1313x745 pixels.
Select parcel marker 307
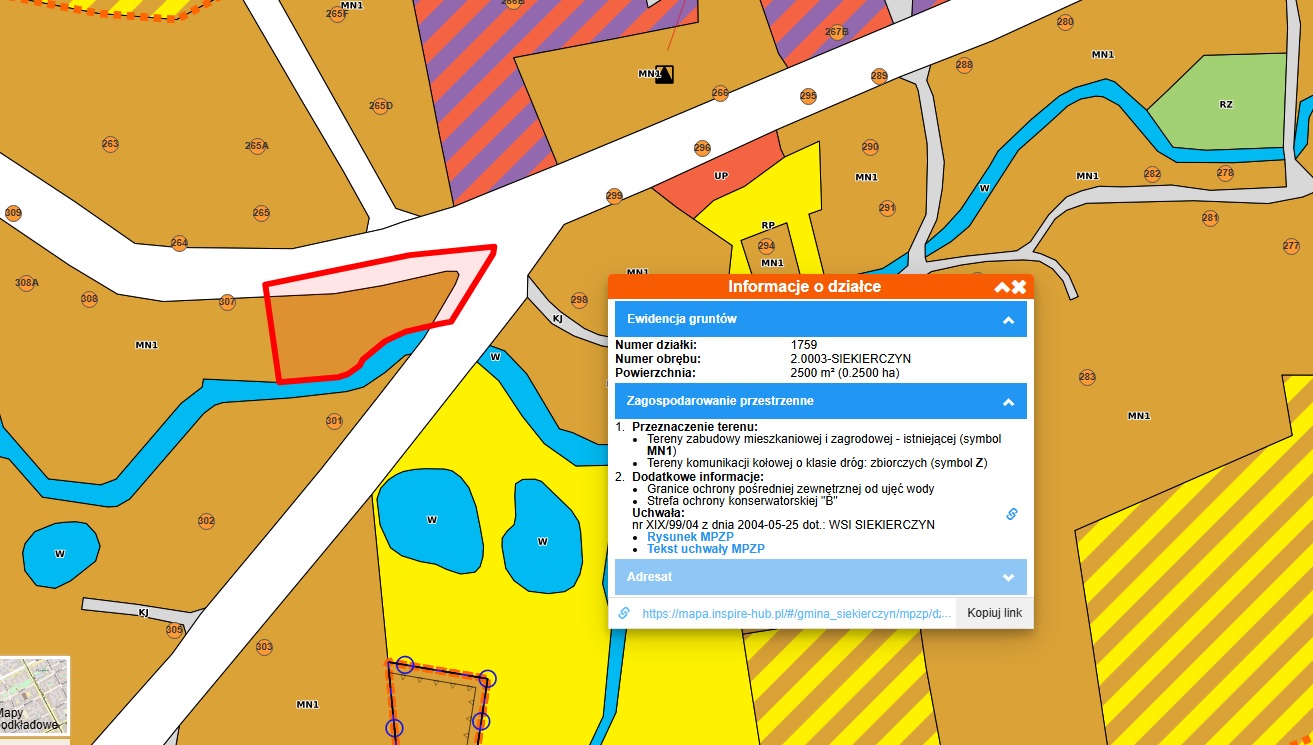click(x=227, y=301)
